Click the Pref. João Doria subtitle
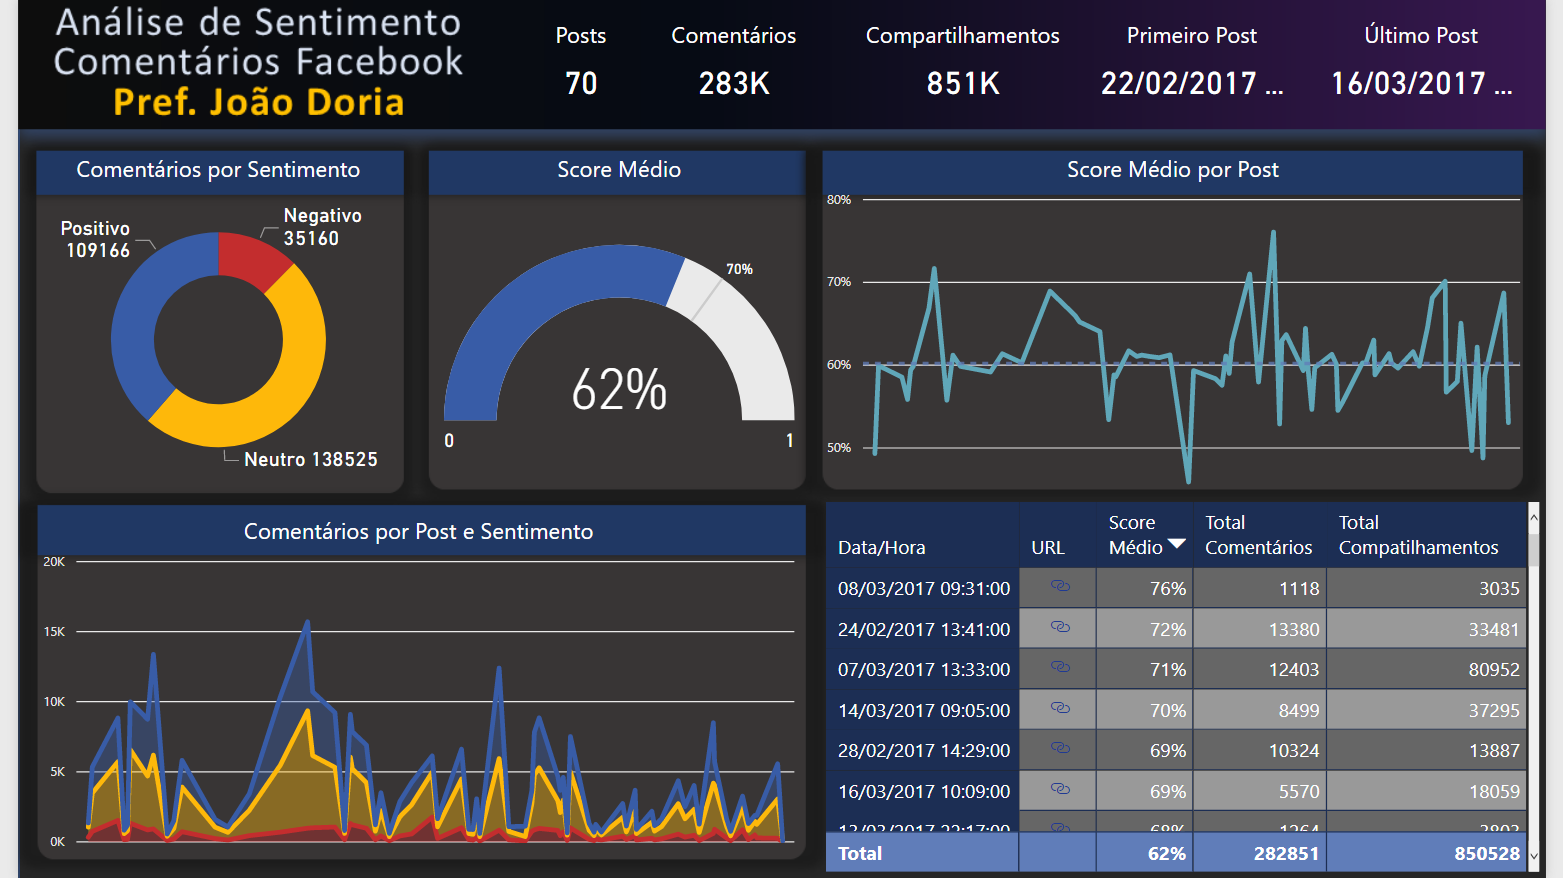The height and width of the screenshot is (878, 1563). (x=259, y=102)
